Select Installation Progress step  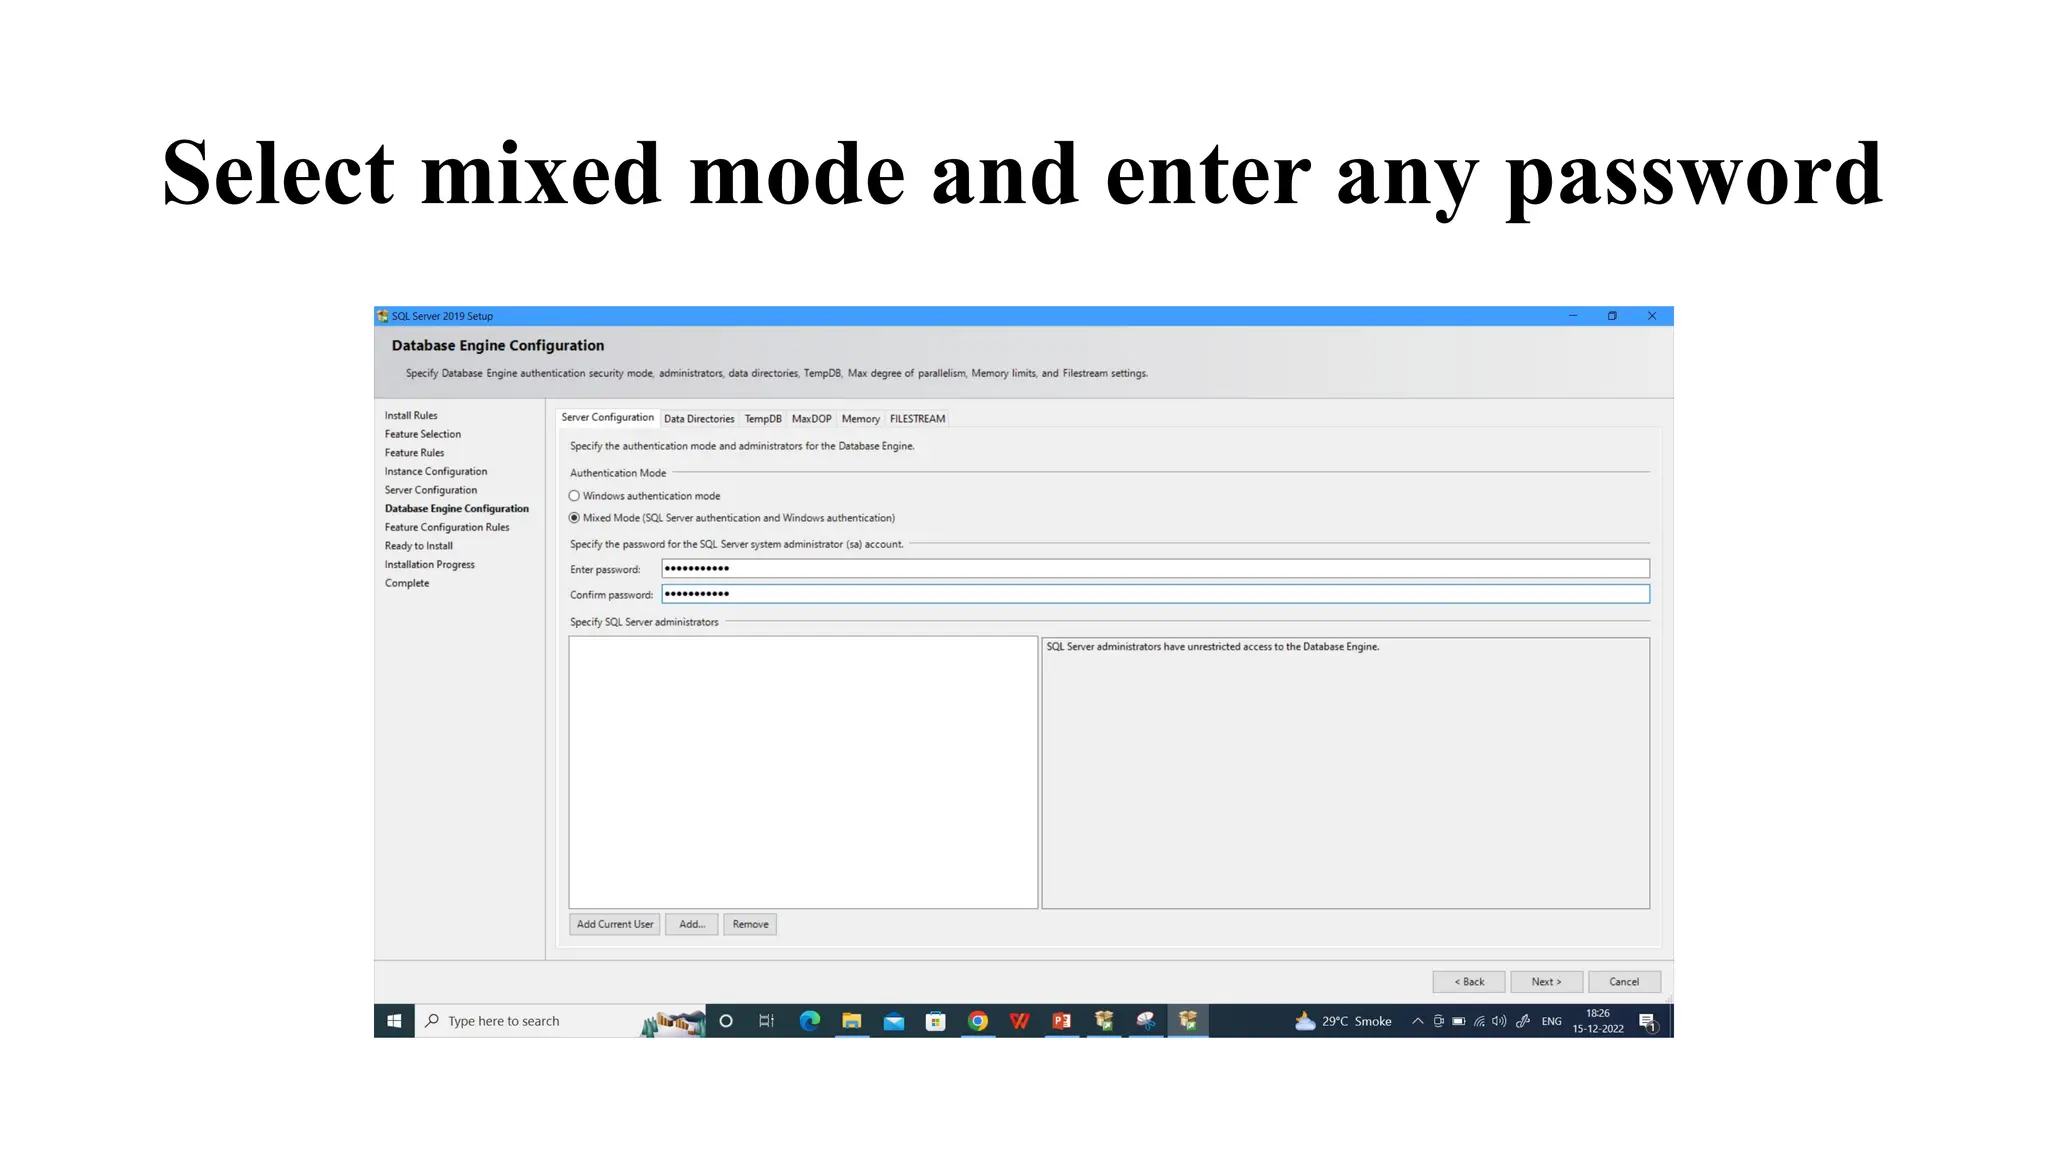[430, 565]
